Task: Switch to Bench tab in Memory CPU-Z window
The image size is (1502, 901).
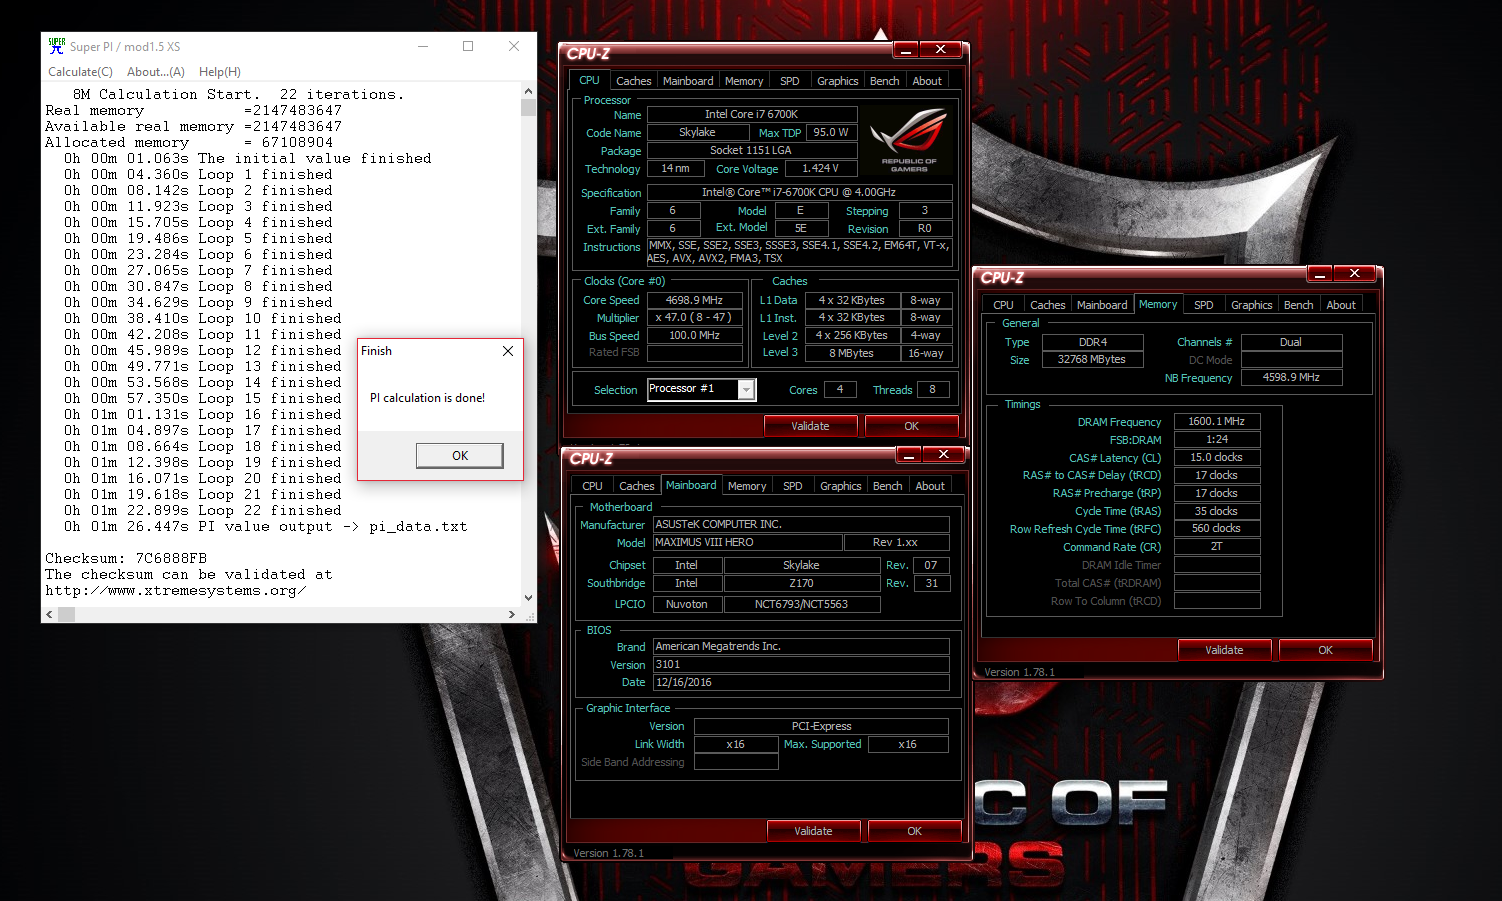Action: [1299, 305]
